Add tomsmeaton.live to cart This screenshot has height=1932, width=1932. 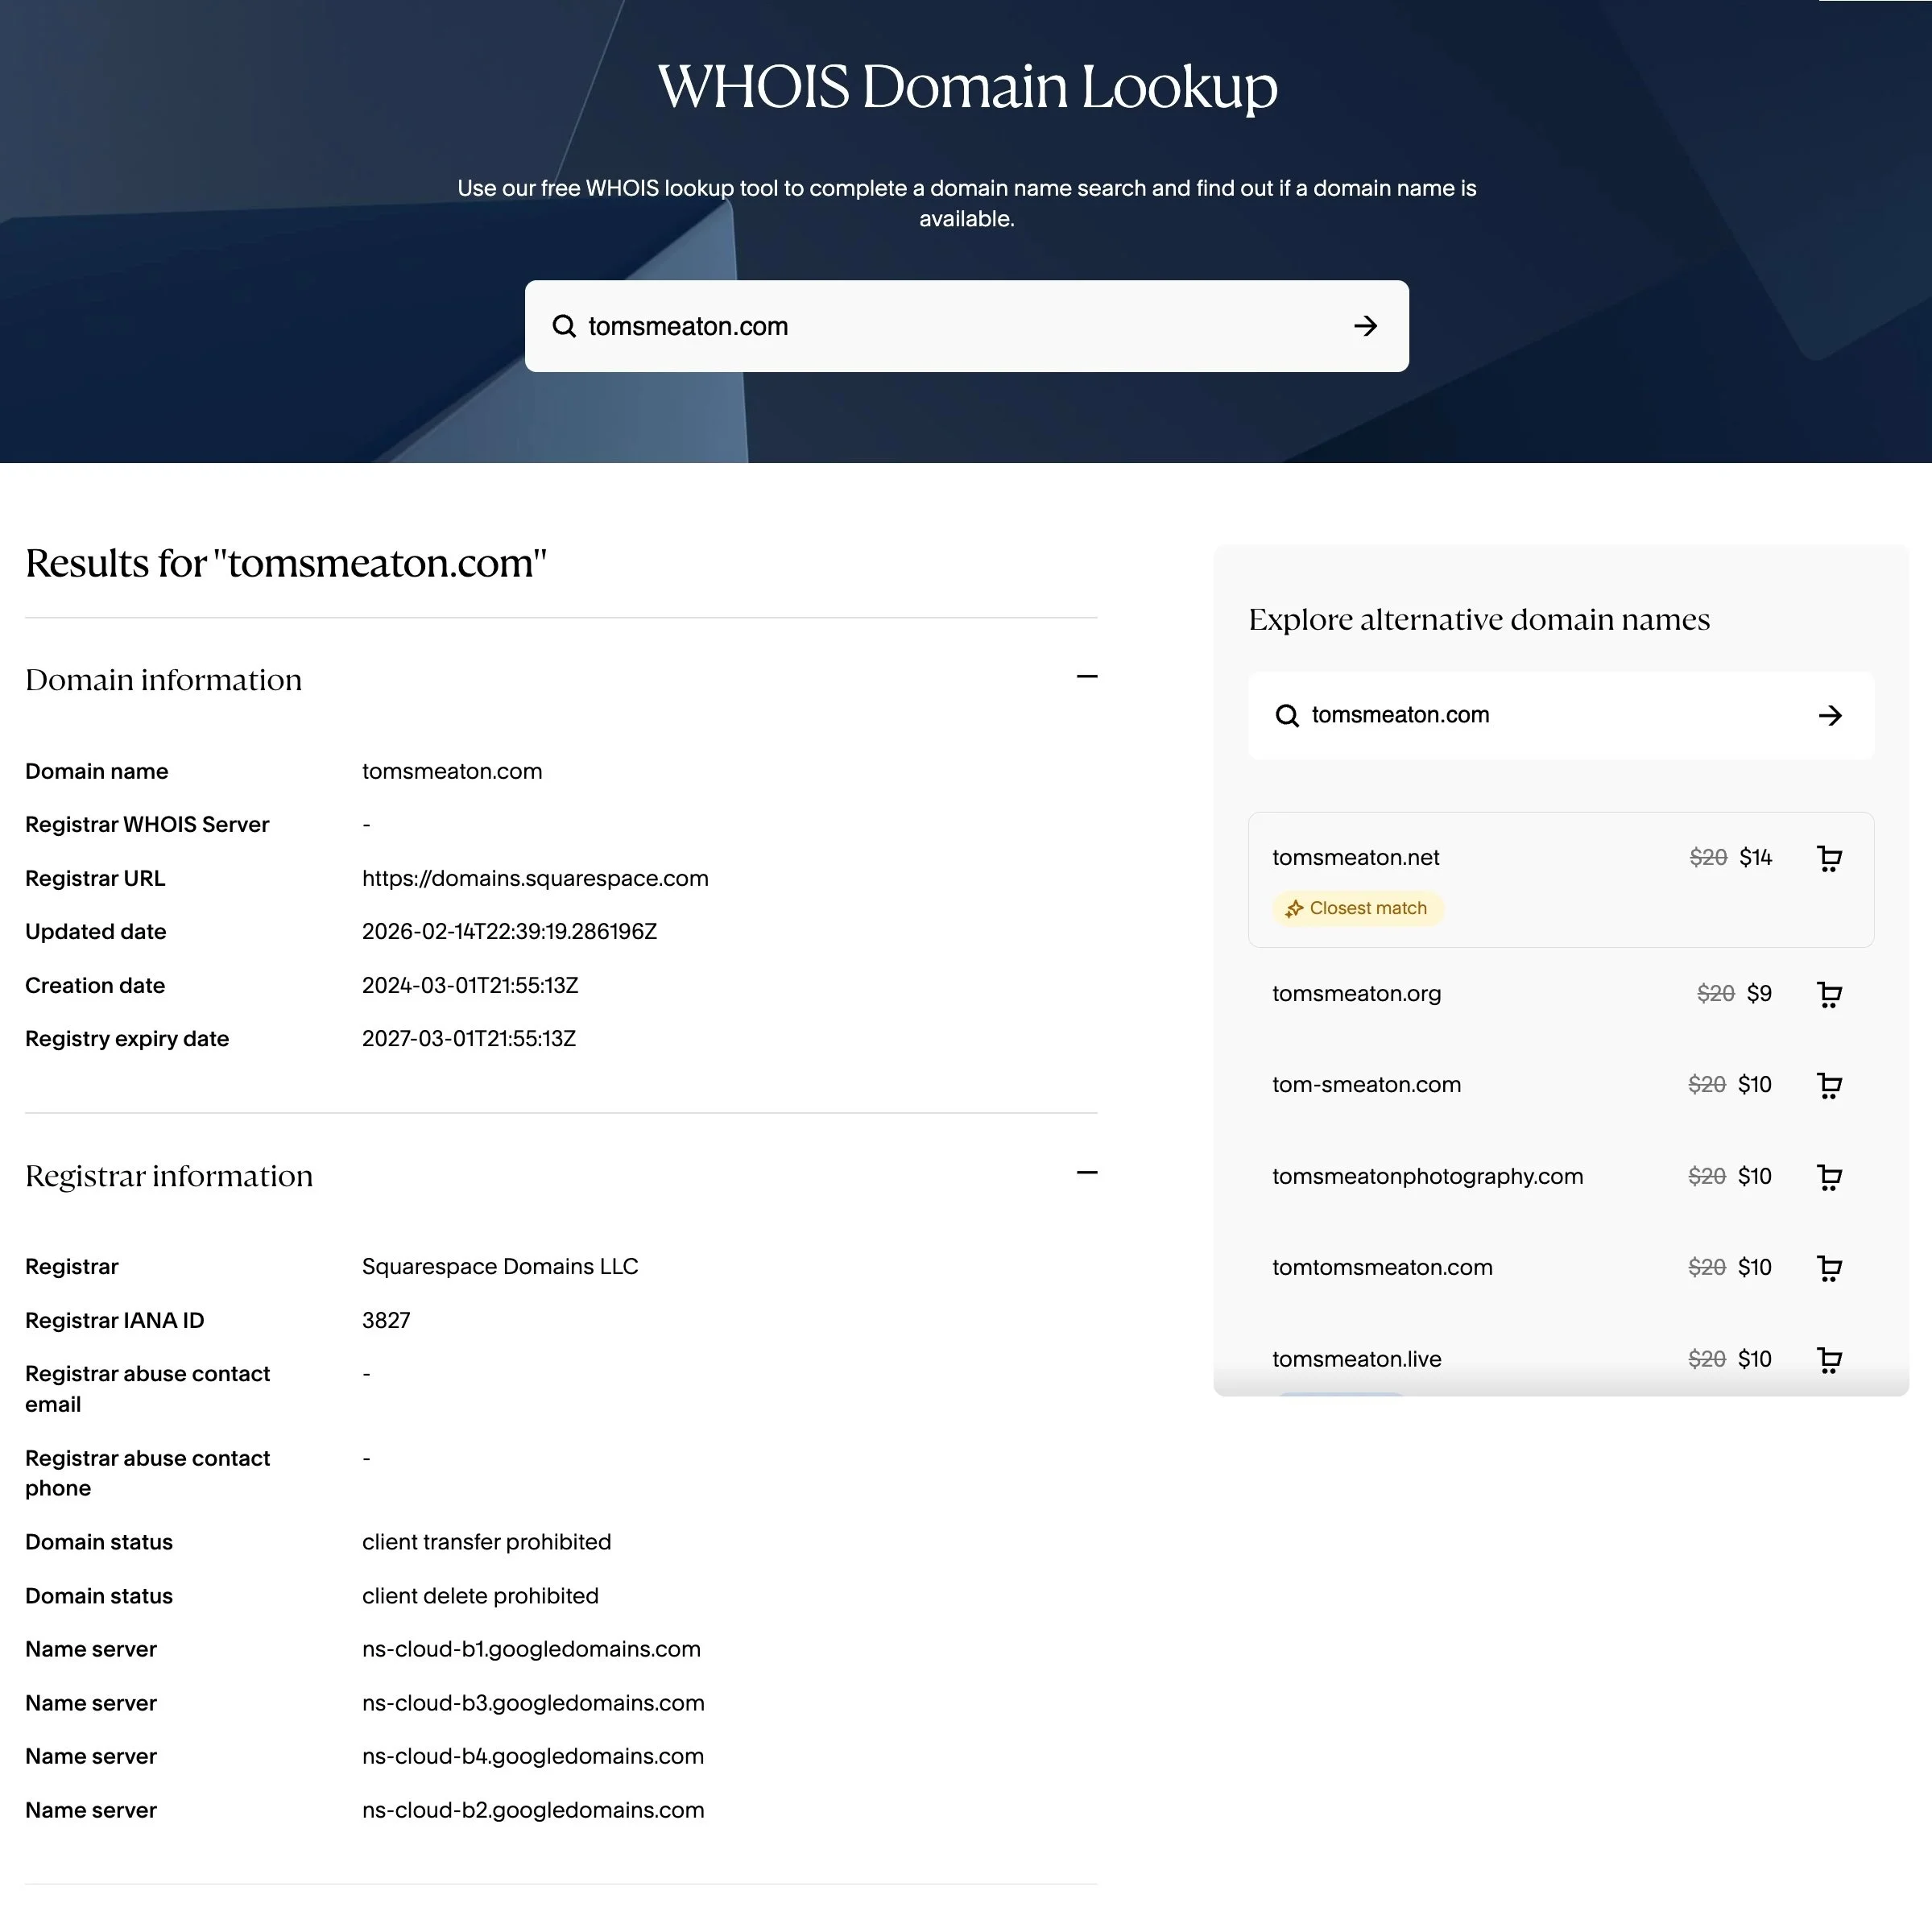[x=1829, y=1360]
